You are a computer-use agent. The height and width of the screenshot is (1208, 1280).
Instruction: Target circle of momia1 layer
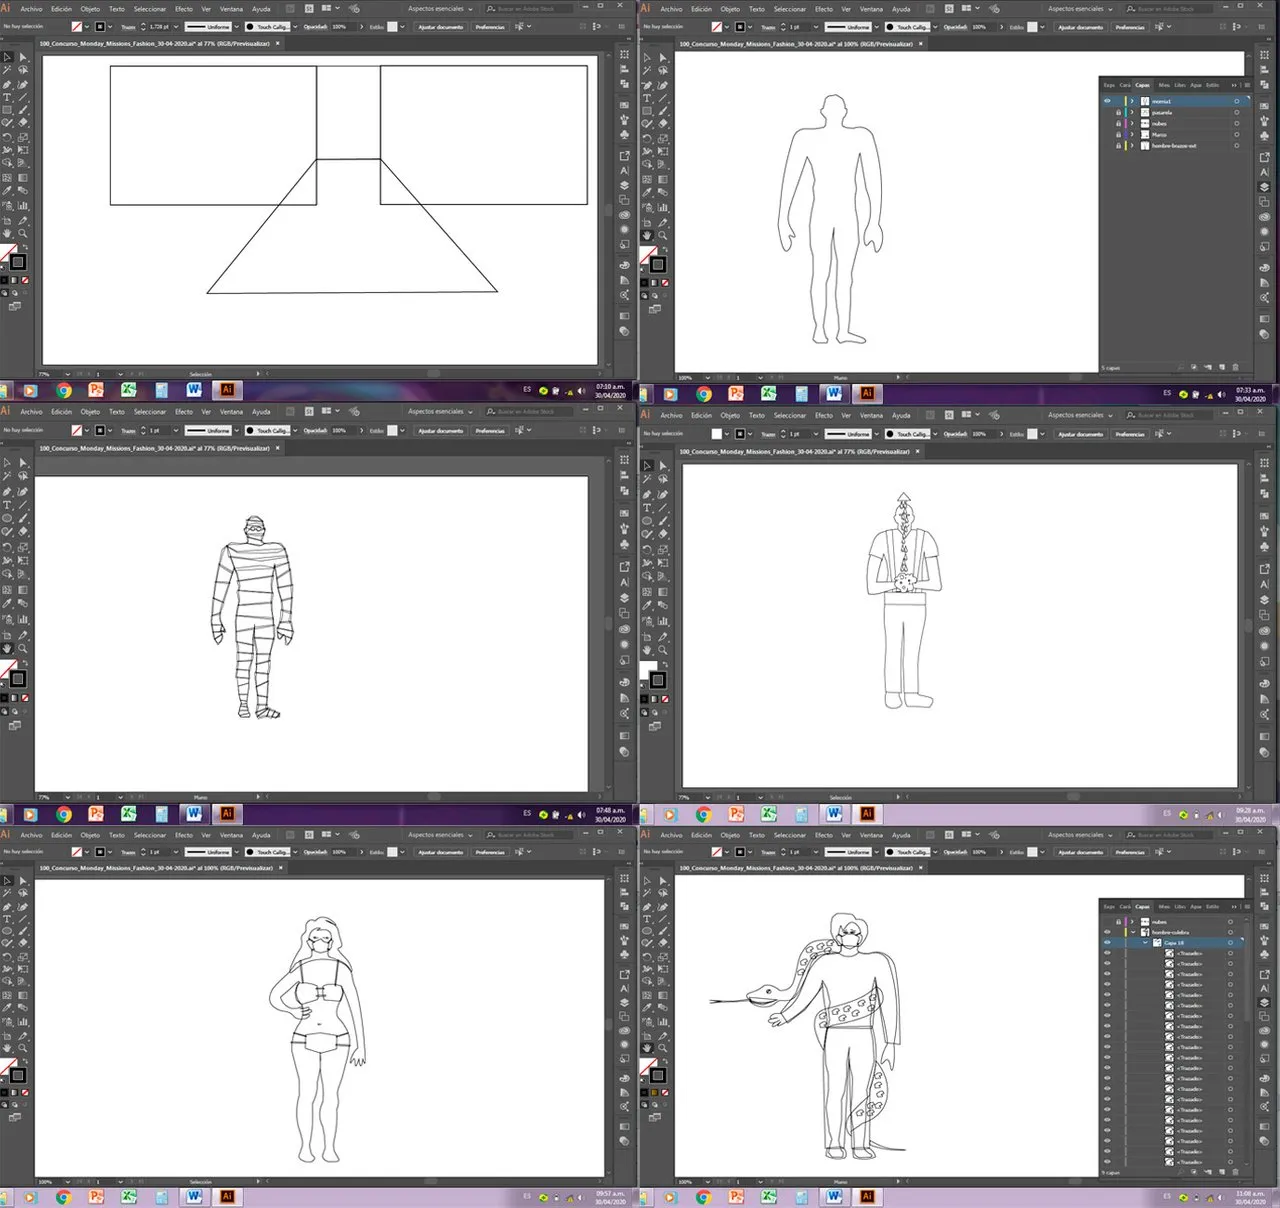pyautogui.click(x=1237, y=101)
